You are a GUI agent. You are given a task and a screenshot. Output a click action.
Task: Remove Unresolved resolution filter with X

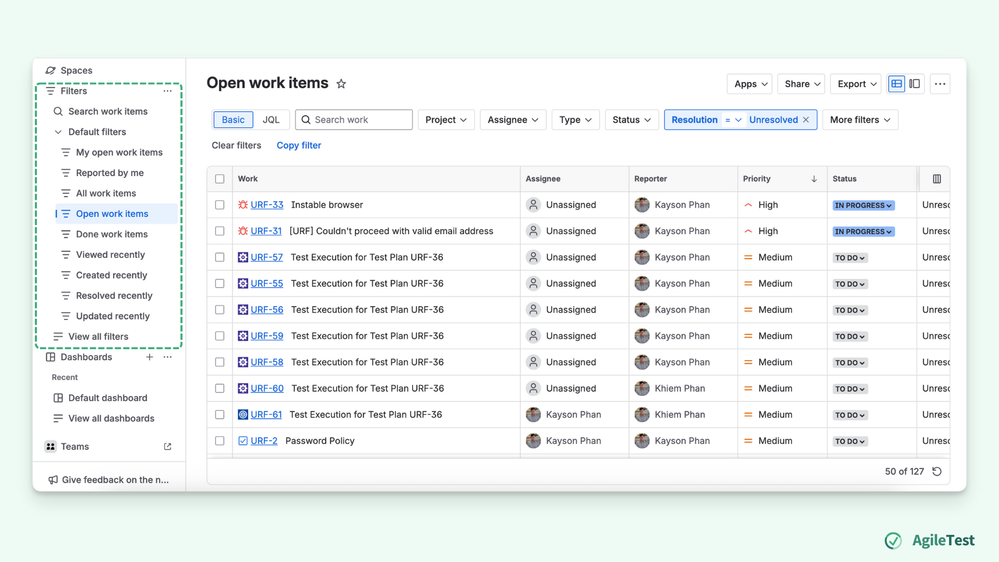[x=806, y=120]
